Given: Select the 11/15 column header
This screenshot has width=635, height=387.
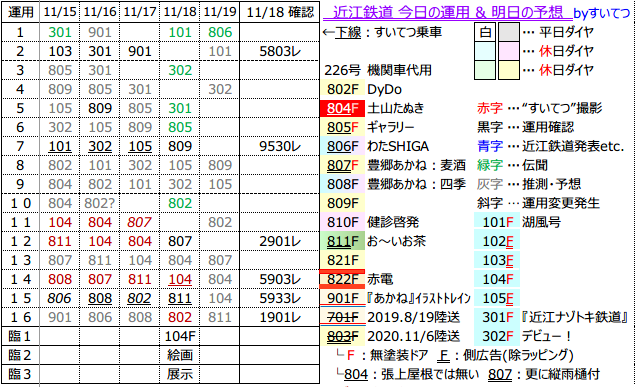Looking at the screenshot, I should coord(60,12).
